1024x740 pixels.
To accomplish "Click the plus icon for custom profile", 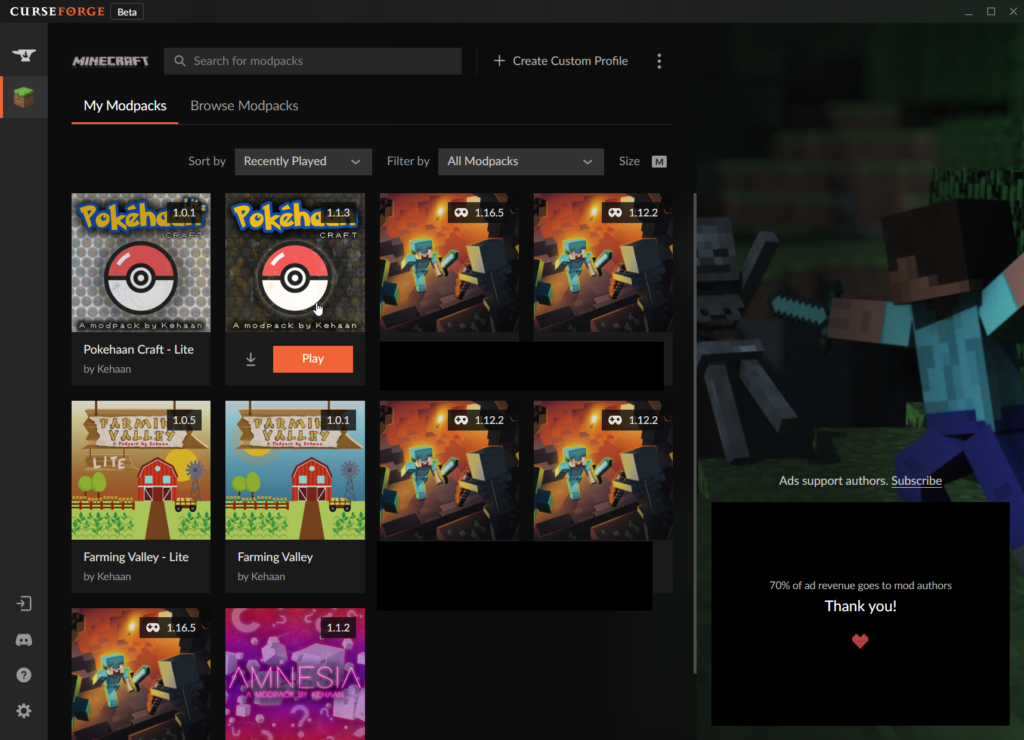I will pyautogui.click(x=499, y=61).
